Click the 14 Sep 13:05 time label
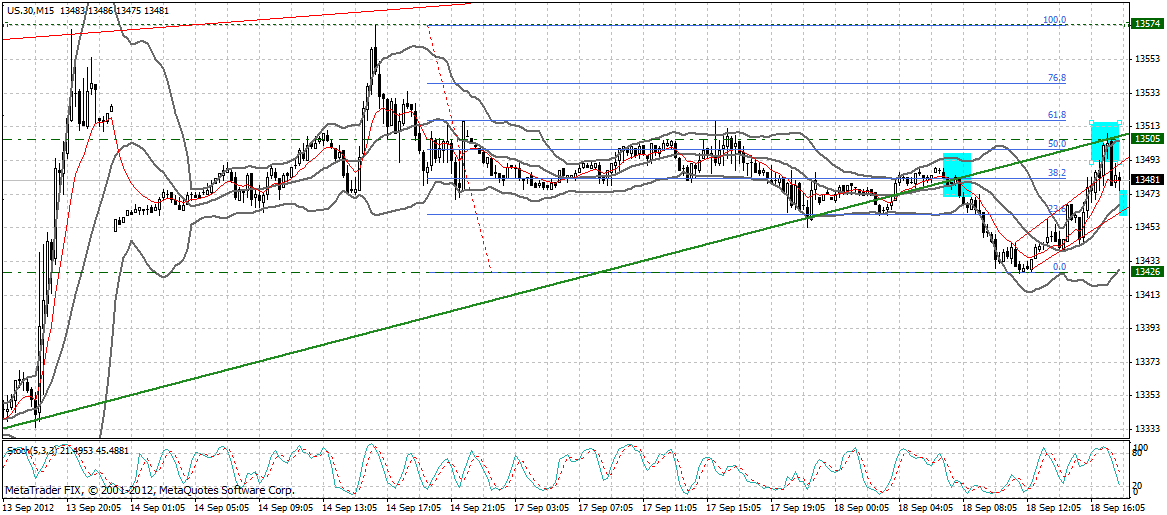This screenshot has width=1167, height=515. tap(348, 508)
